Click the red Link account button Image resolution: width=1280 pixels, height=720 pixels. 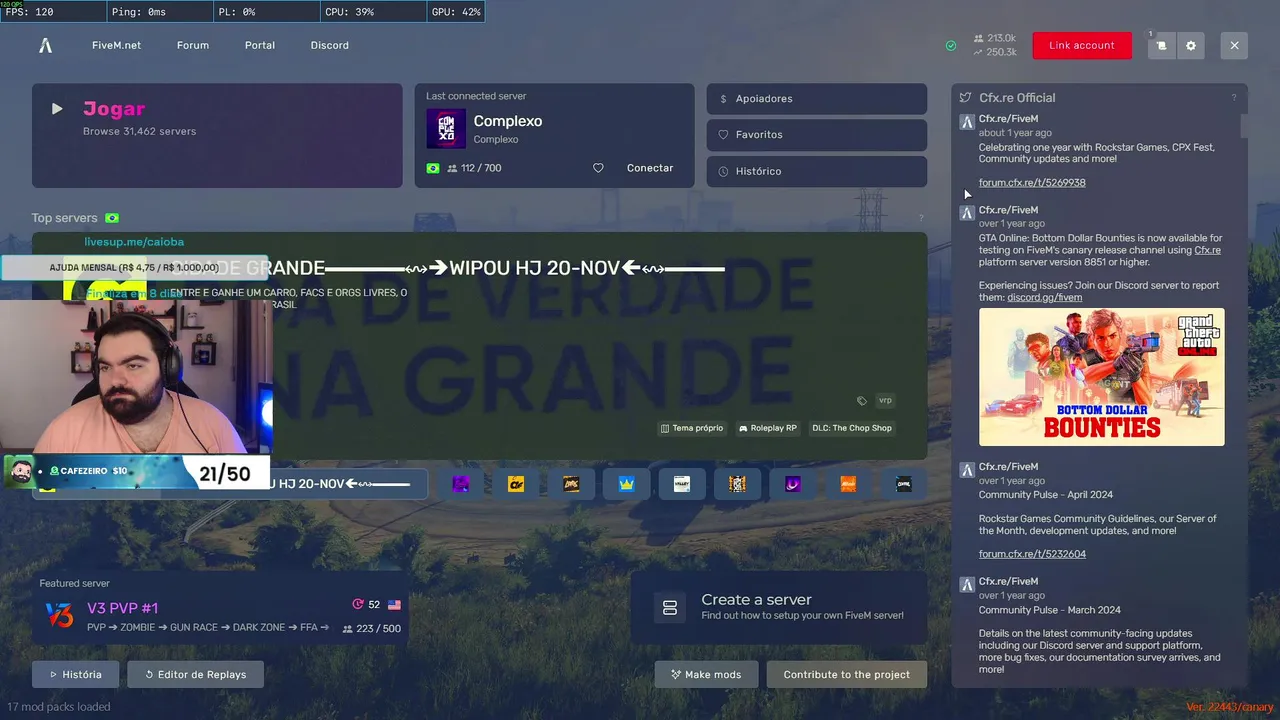pyautogui.click(x=1082, y=45)
